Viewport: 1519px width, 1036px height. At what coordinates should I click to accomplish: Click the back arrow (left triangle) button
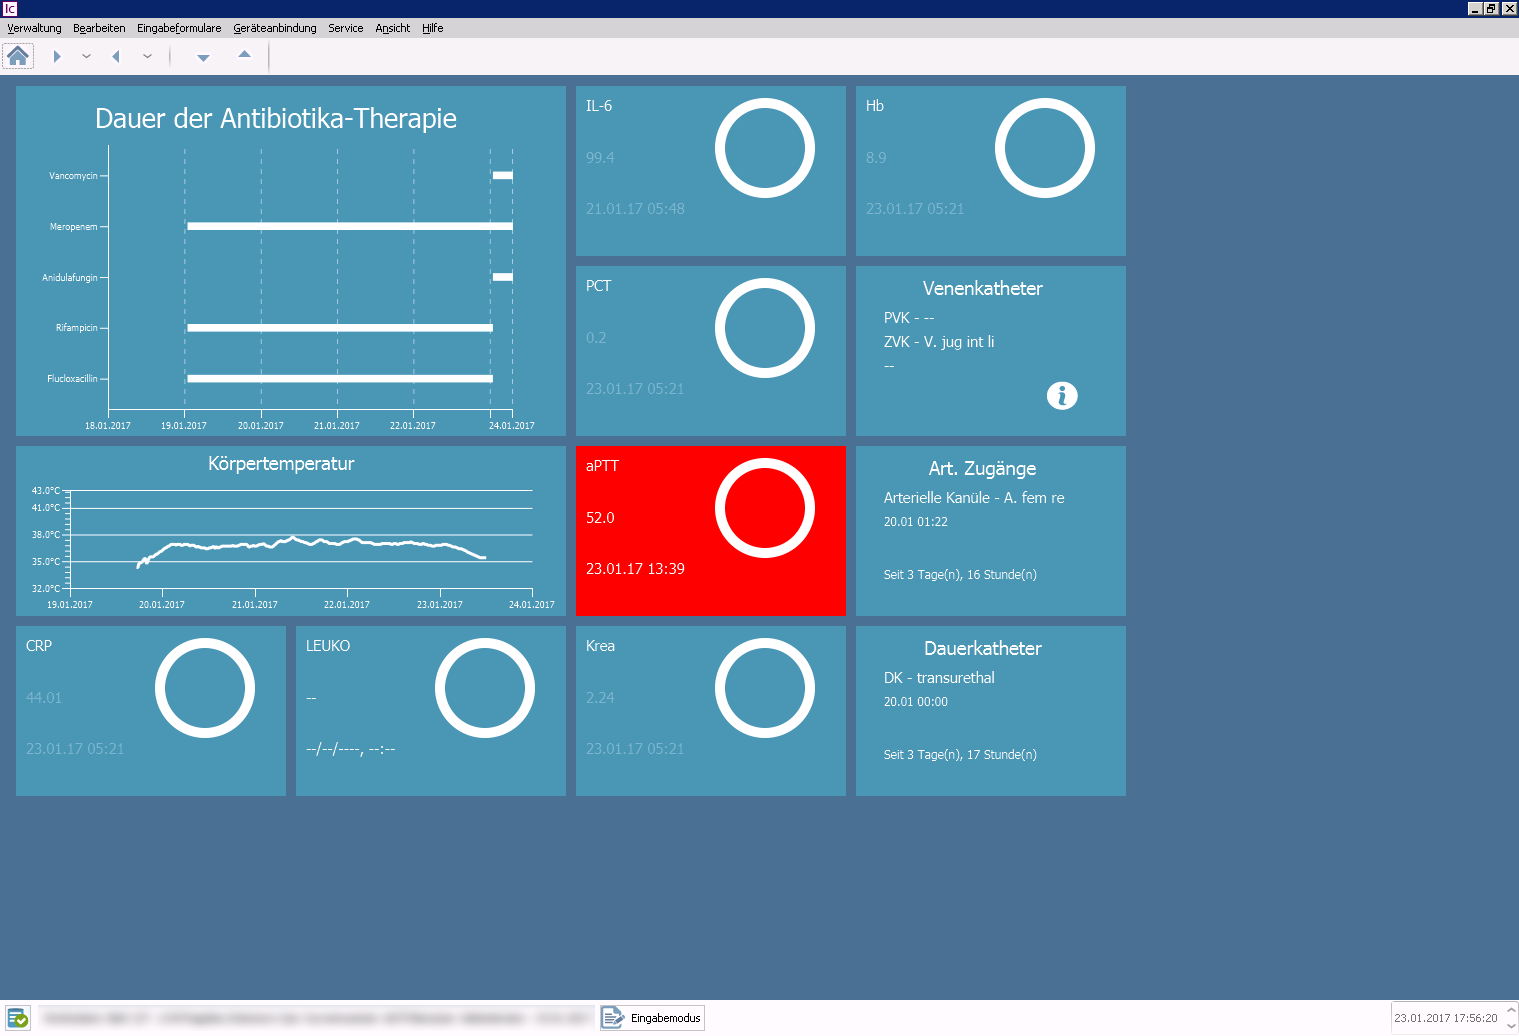pyautogui.click(x=116, y=57)
